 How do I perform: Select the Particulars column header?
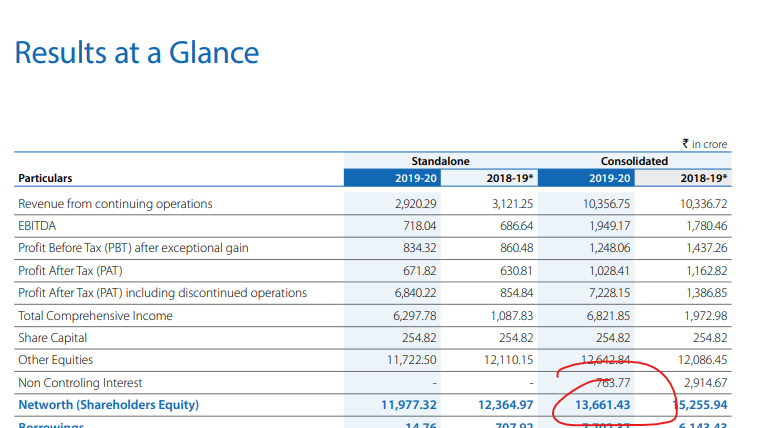click(45, 178)
